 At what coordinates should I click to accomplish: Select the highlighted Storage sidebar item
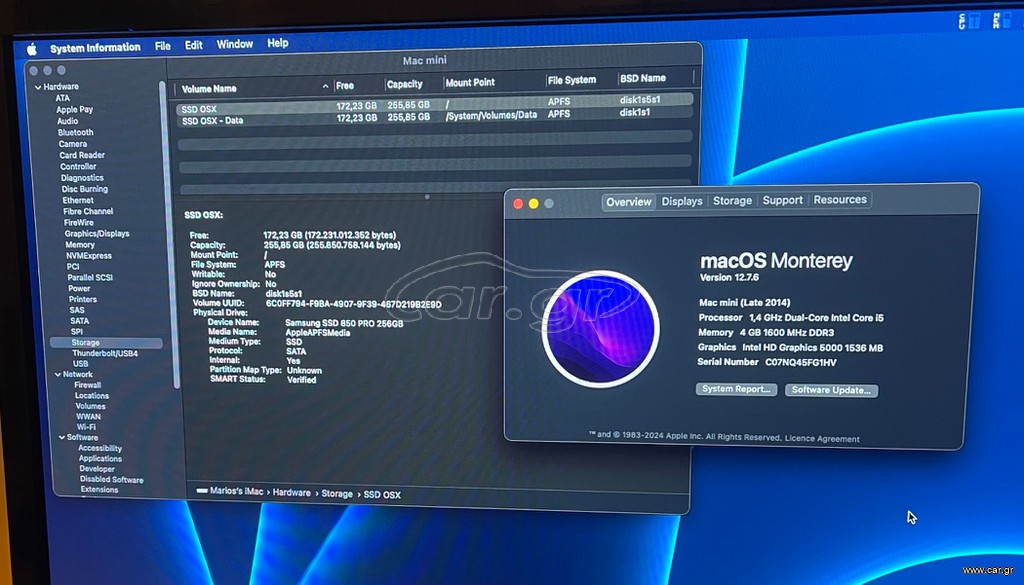(x=106, y=343)
